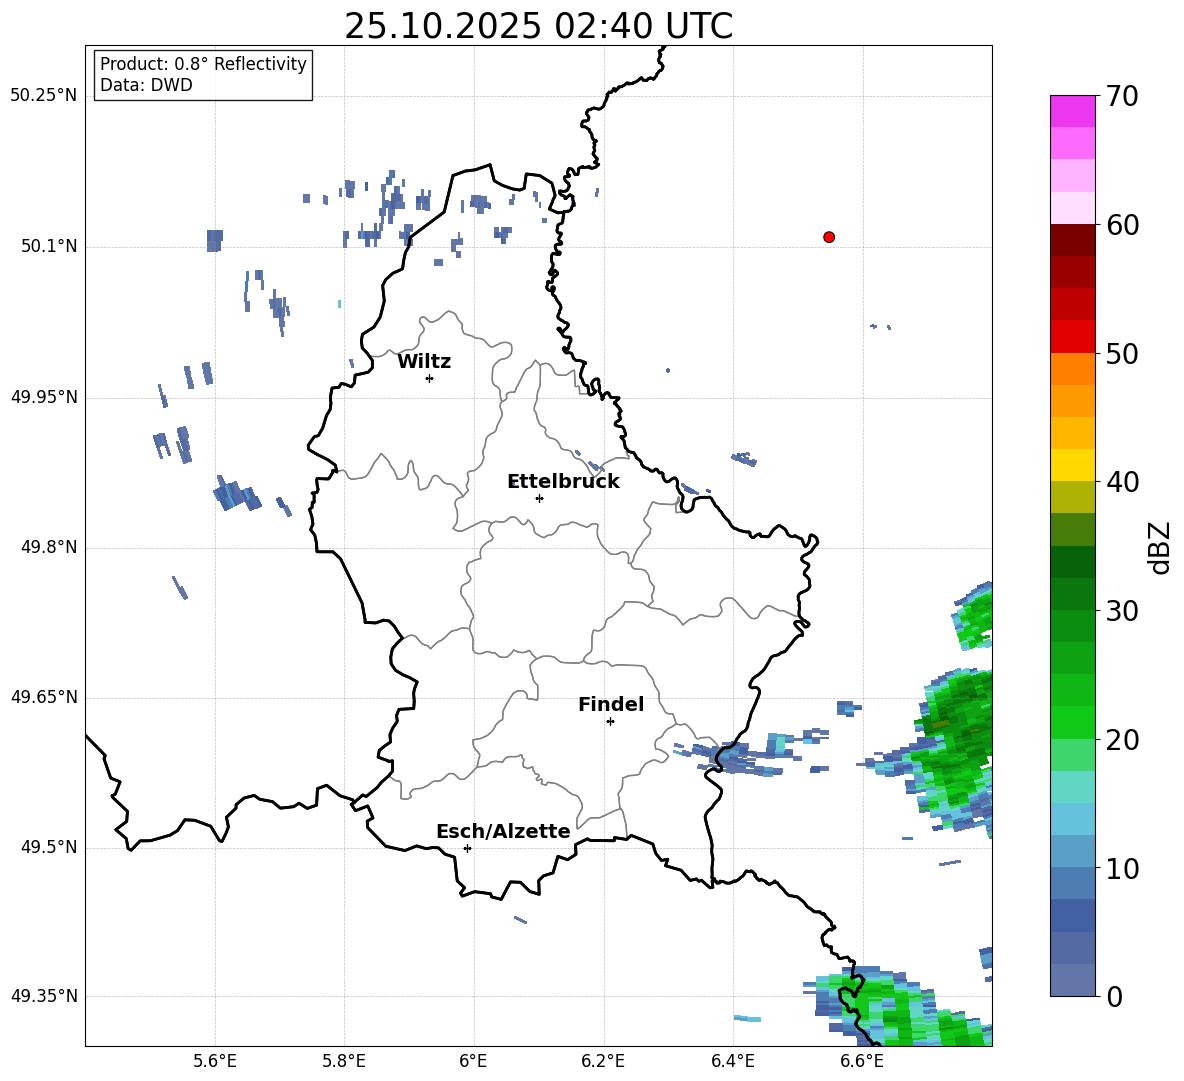Click the colorbar tick value 60
The width and height of the screenshot is (1184, 1081).
pos(1122,225)
